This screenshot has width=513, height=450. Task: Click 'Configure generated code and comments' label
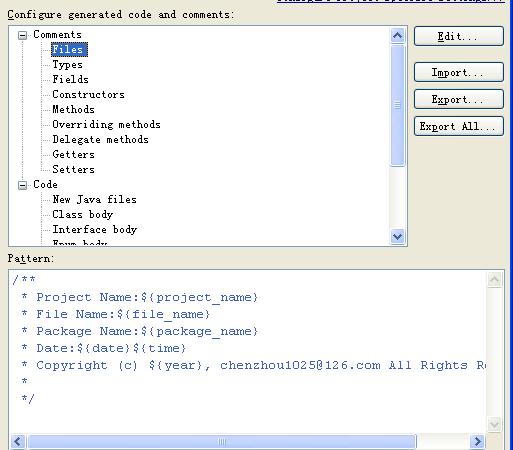tap(121, 15)
